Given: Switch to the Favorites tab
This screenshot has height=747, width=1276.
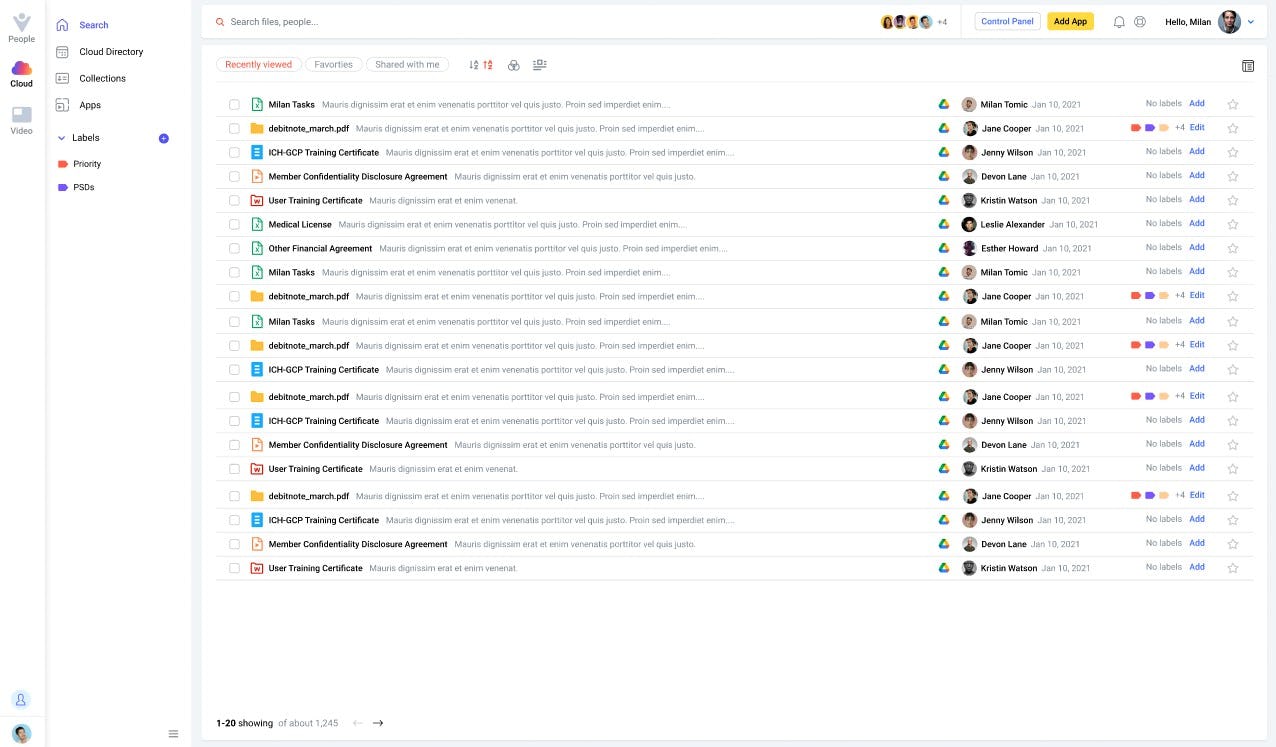Looking at the screenshot, I should [x=333, y=64].
